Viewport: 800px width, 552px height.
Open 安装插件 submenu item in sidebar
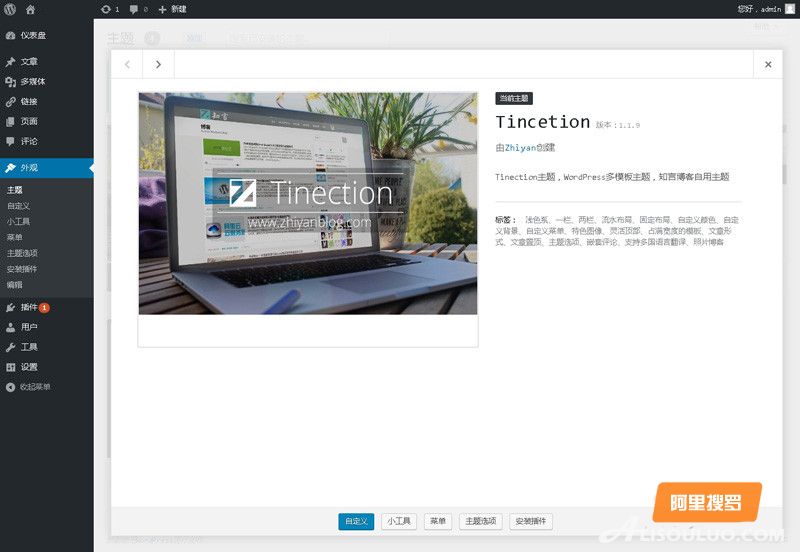22,269
